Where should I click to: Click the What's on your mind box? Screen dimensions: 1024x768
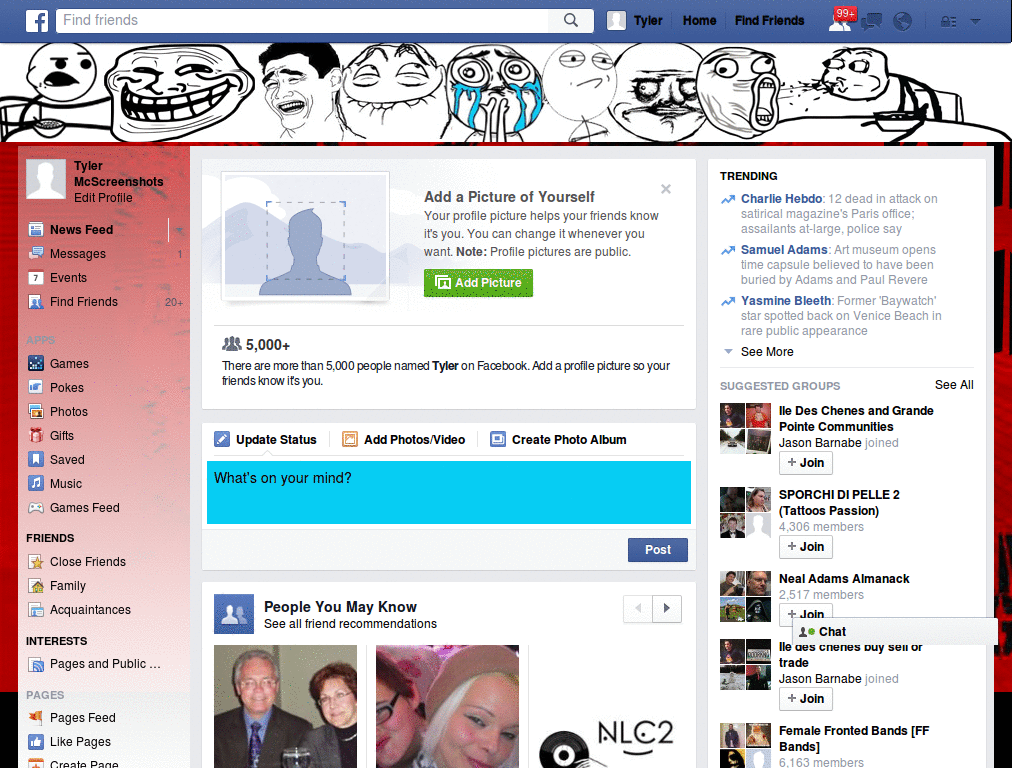[x=449, y=492]
